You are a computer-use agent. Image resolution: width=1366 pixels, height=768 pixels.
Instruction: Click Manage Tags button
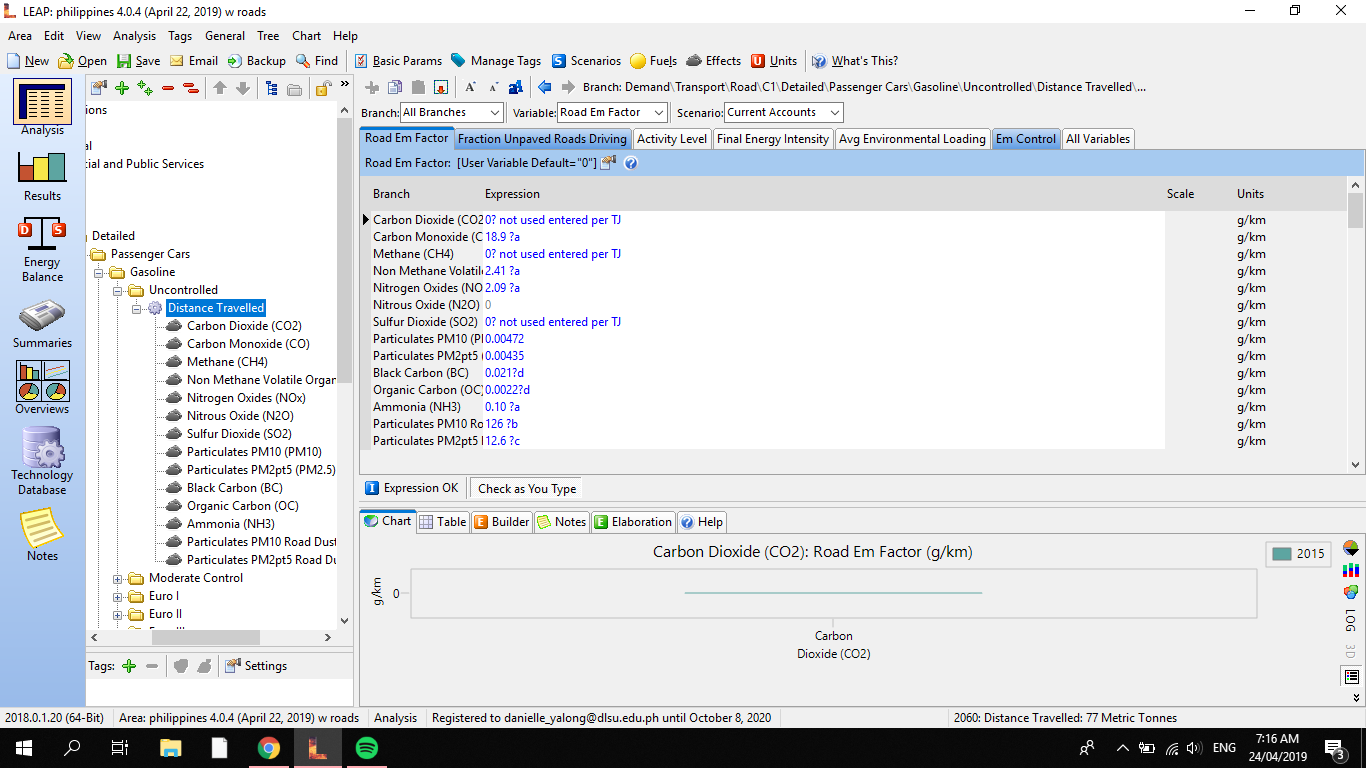pos(496,61)
